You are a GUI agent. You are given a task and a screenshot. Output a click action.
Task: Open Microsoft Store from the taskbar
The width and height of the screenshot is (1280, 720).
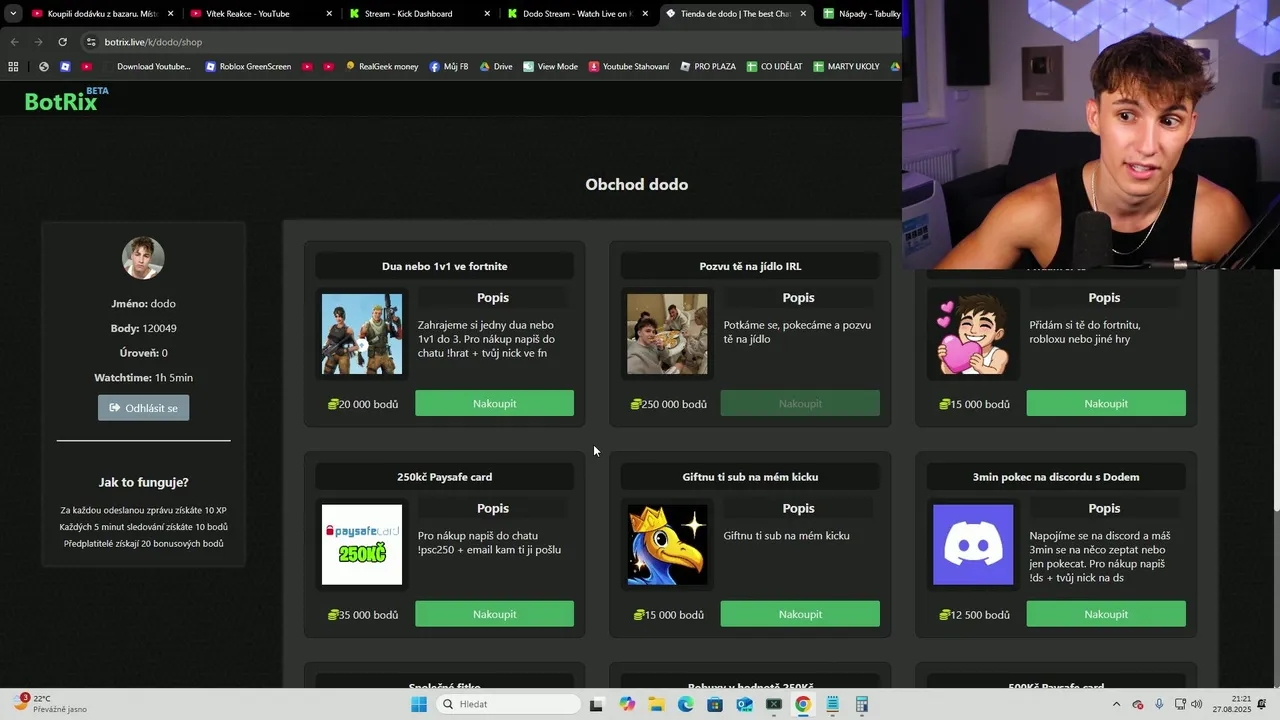tap(715, 704)
